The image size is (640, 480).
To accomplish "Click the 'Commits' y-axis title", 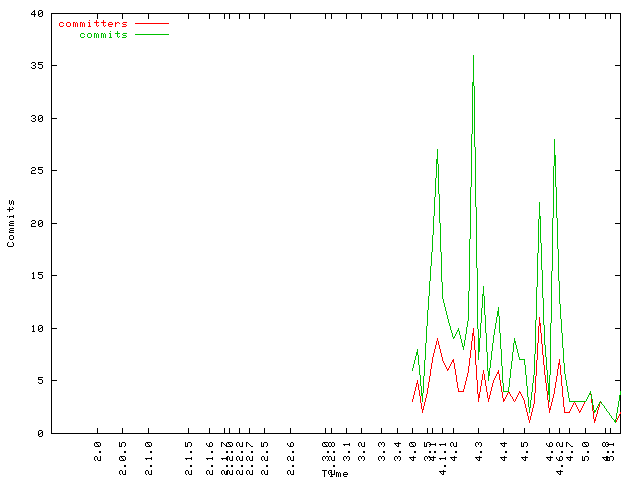I will (x=11, y=223).
